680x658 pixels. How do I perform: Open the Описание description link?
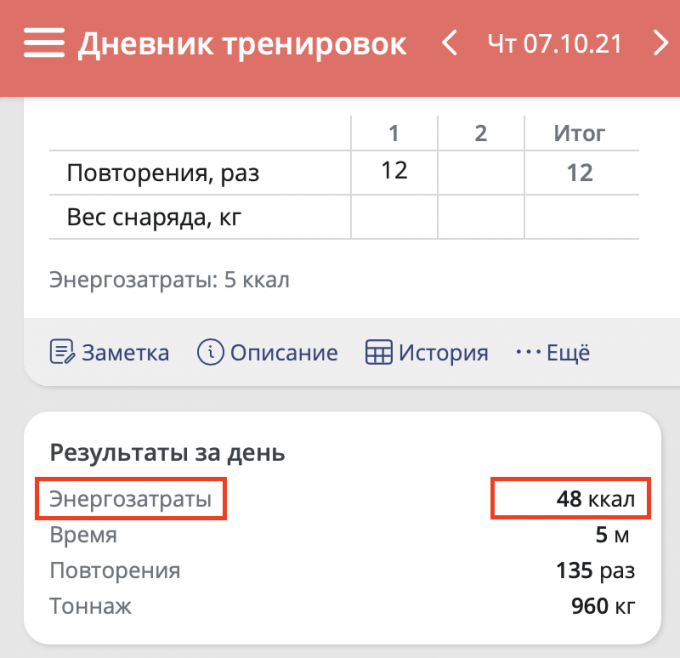tap(284, 353)
